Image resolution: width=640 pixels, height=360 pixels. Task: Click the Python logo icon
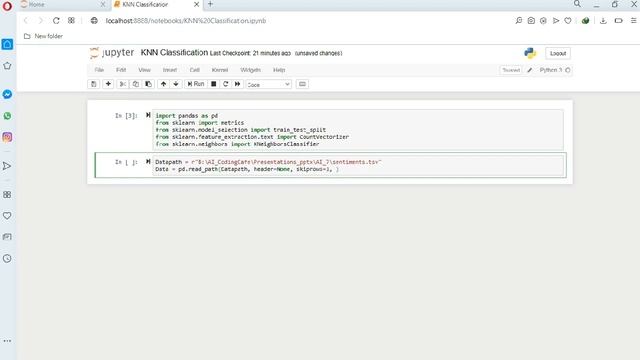[x=530, y=53]
